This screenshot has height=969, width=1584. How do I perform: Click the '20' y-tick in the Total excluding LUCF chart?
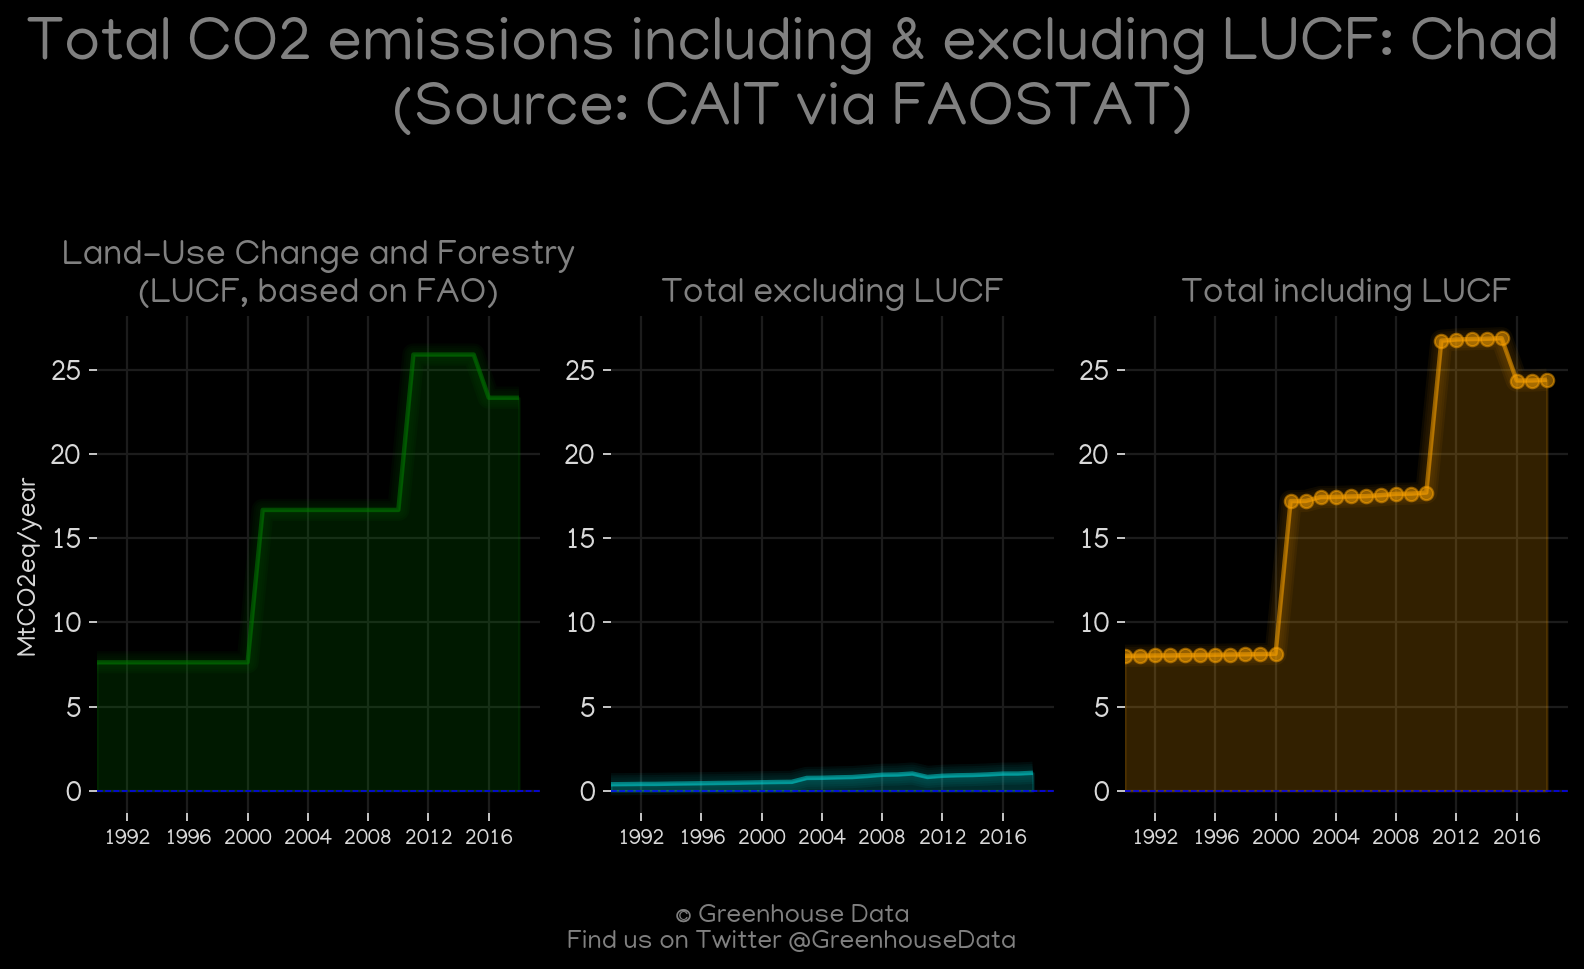point(579,455)
